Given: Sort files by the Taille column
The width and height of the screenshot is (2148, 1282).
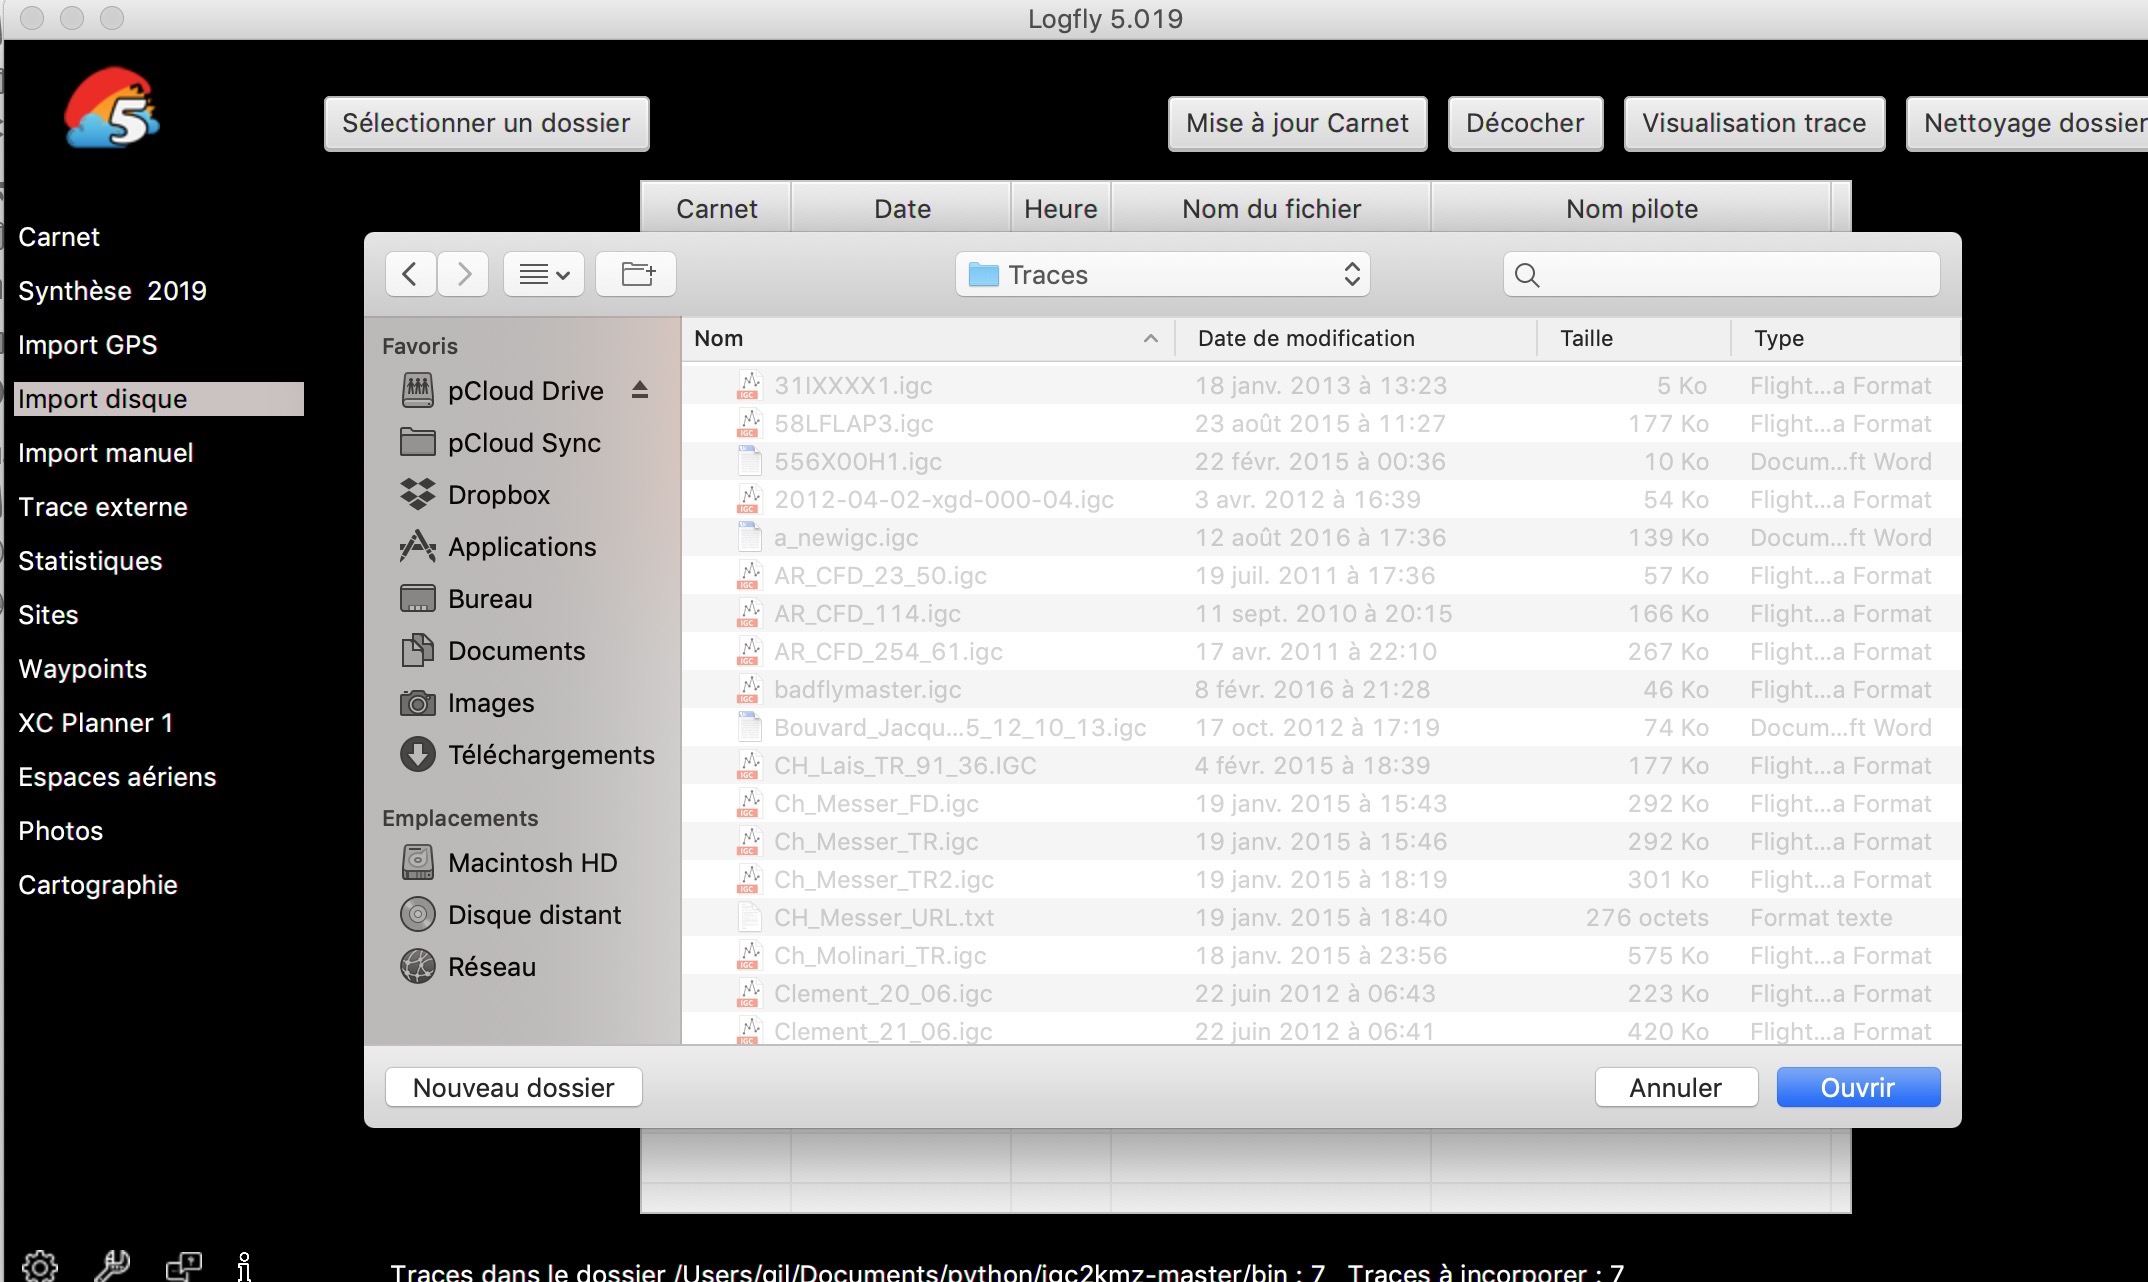Looking at the screenshot, I should 1634,338.
